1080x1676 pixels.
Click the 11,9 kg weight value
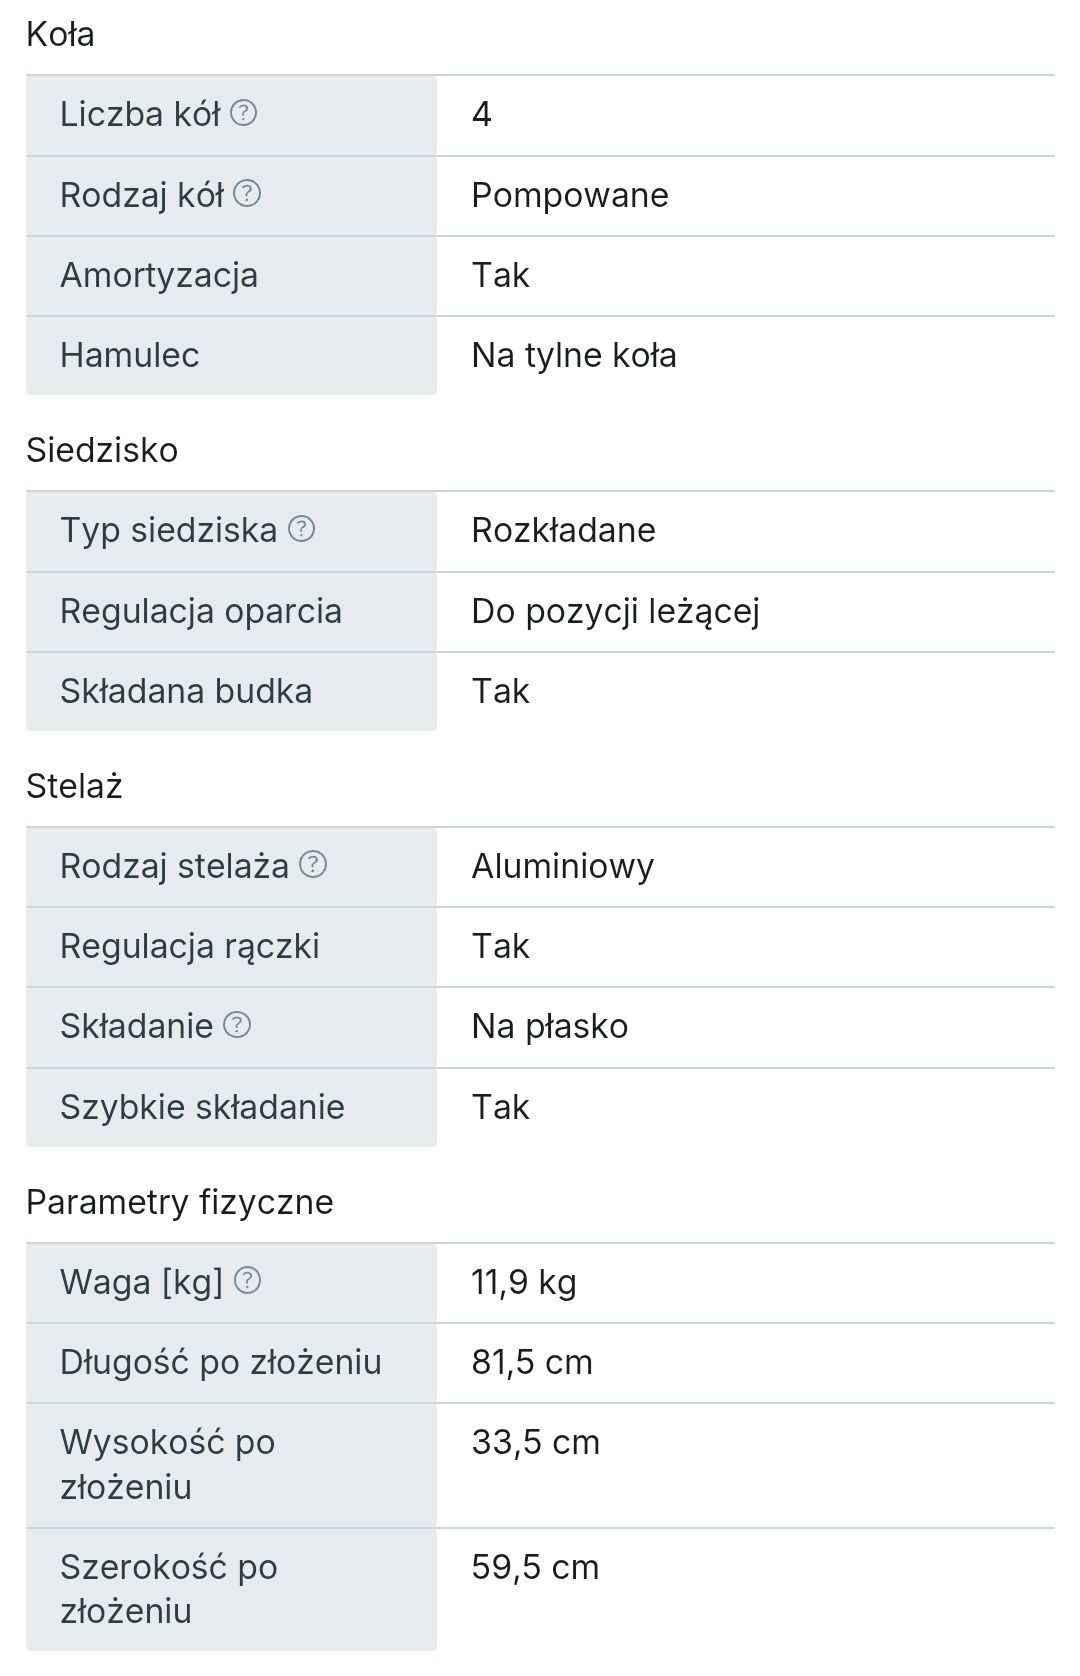(x=524, y=1282)
